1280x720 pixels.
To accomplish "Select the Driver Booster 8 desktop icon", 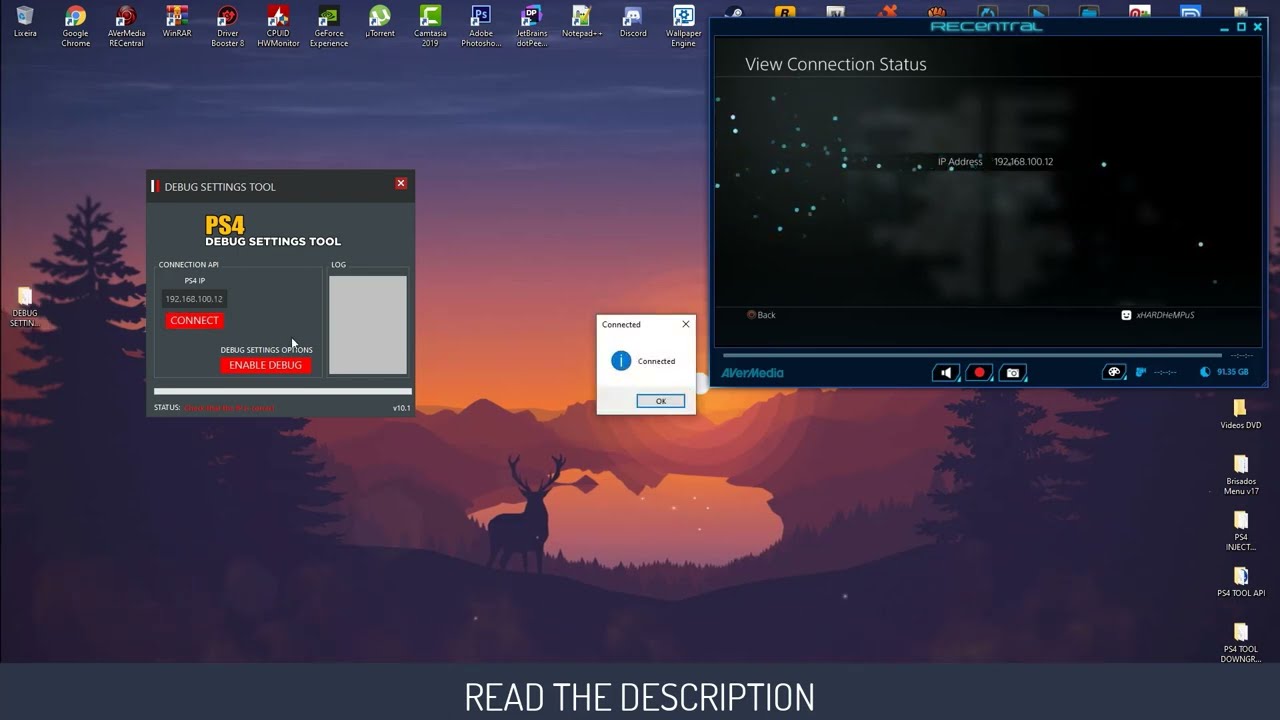I will [x=227, y=26].
